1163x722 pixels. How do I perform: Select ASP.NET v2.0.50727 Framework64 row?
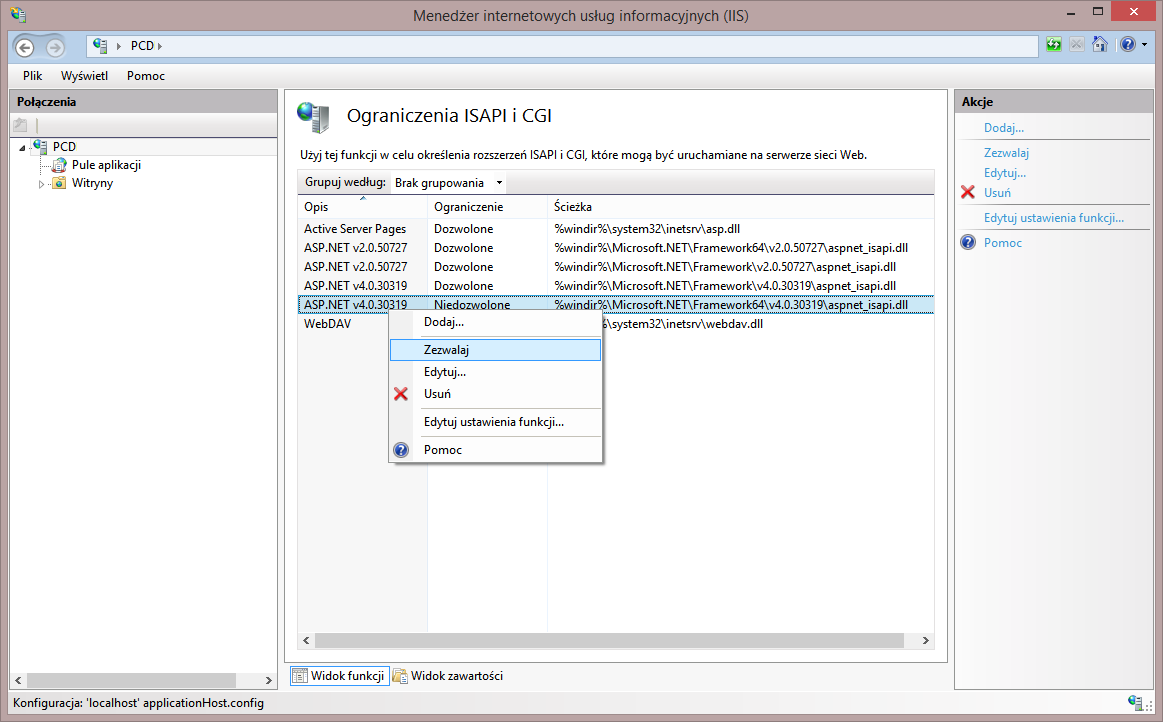(616, 248)
